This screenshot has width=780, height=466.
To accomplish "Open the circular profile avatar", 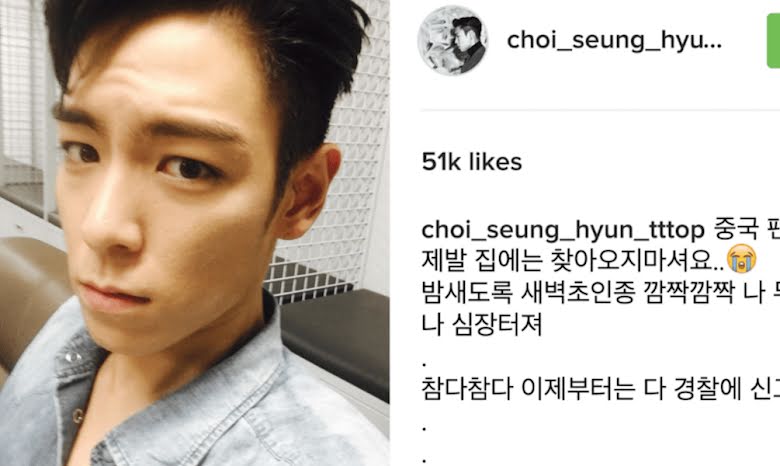I will pyautogui.click(x=452, y=41).
